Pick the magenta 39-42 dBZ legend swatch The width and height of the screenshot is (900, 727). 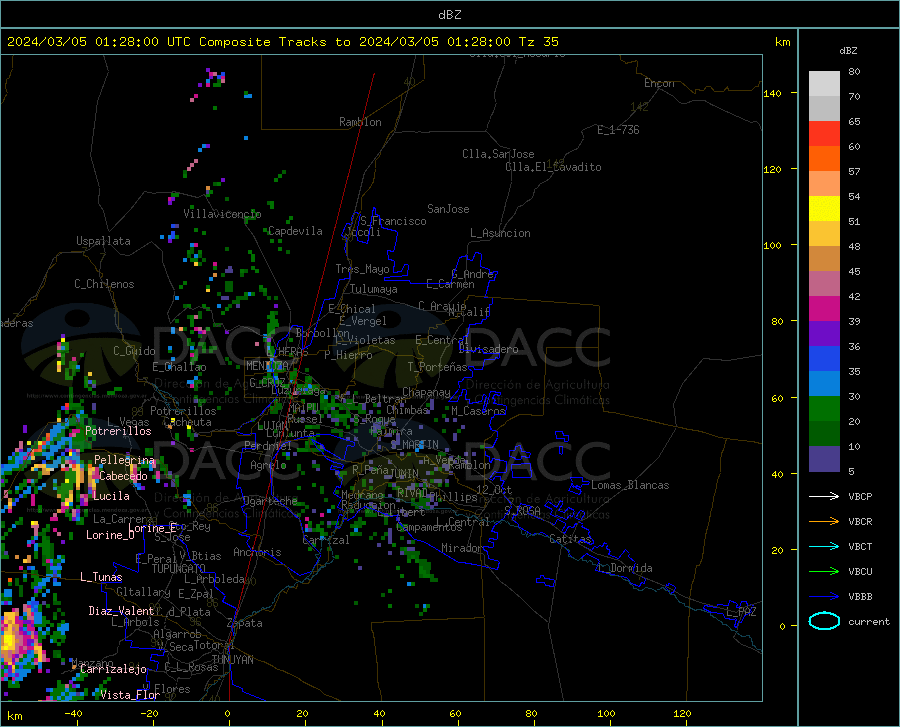pos(824,309)
